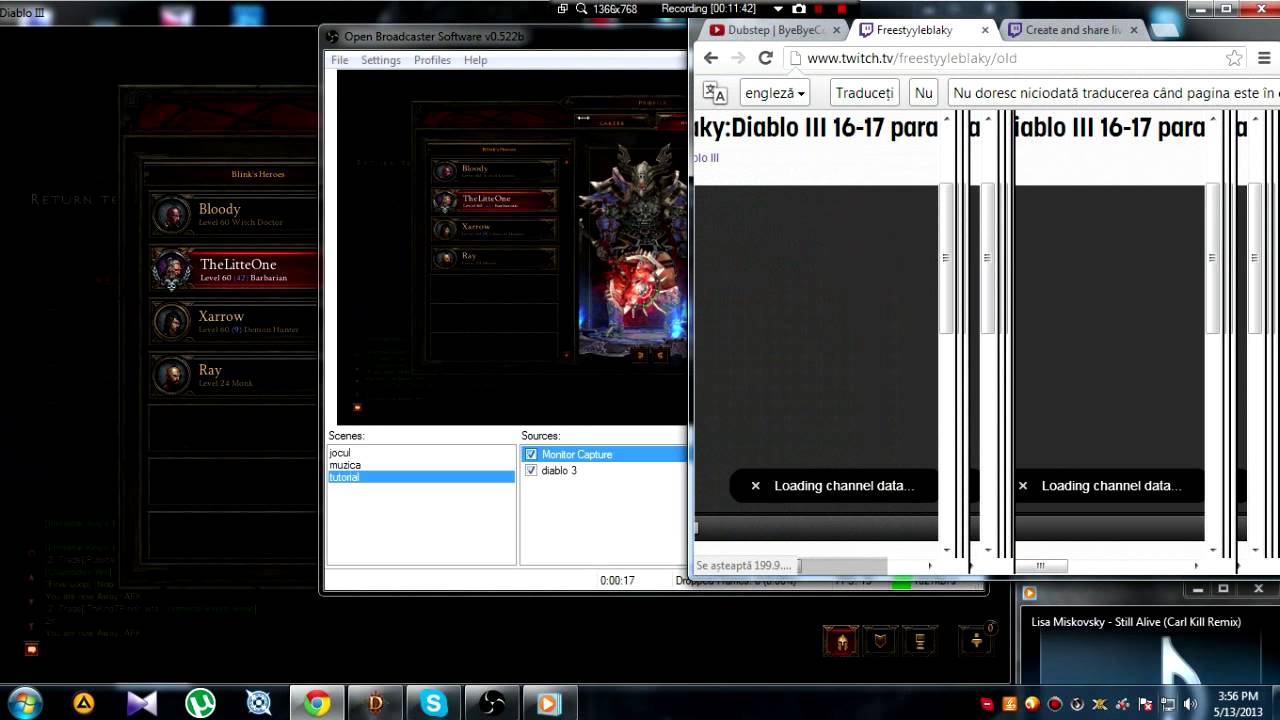This screenshot has height=720, width=1280.
Task: Click the third Diablo III bottom bar icon
Action: pos(919,641)
